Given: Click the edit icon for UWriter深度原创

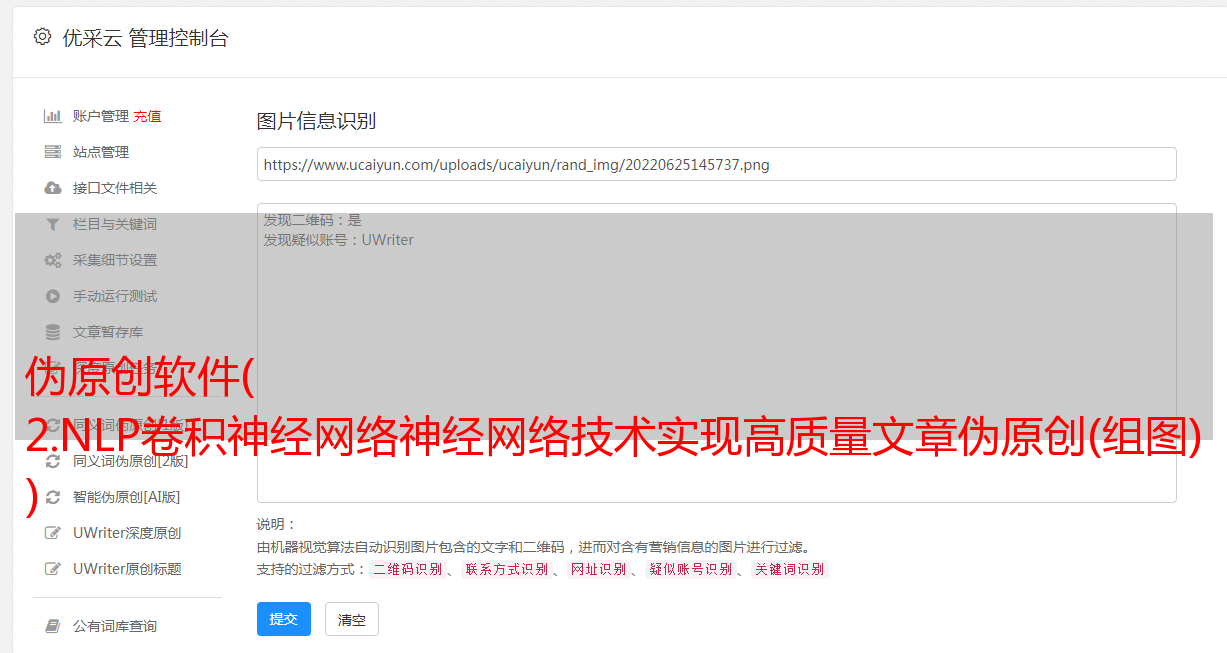Looking at the screenshot, I should pos(53,533).
